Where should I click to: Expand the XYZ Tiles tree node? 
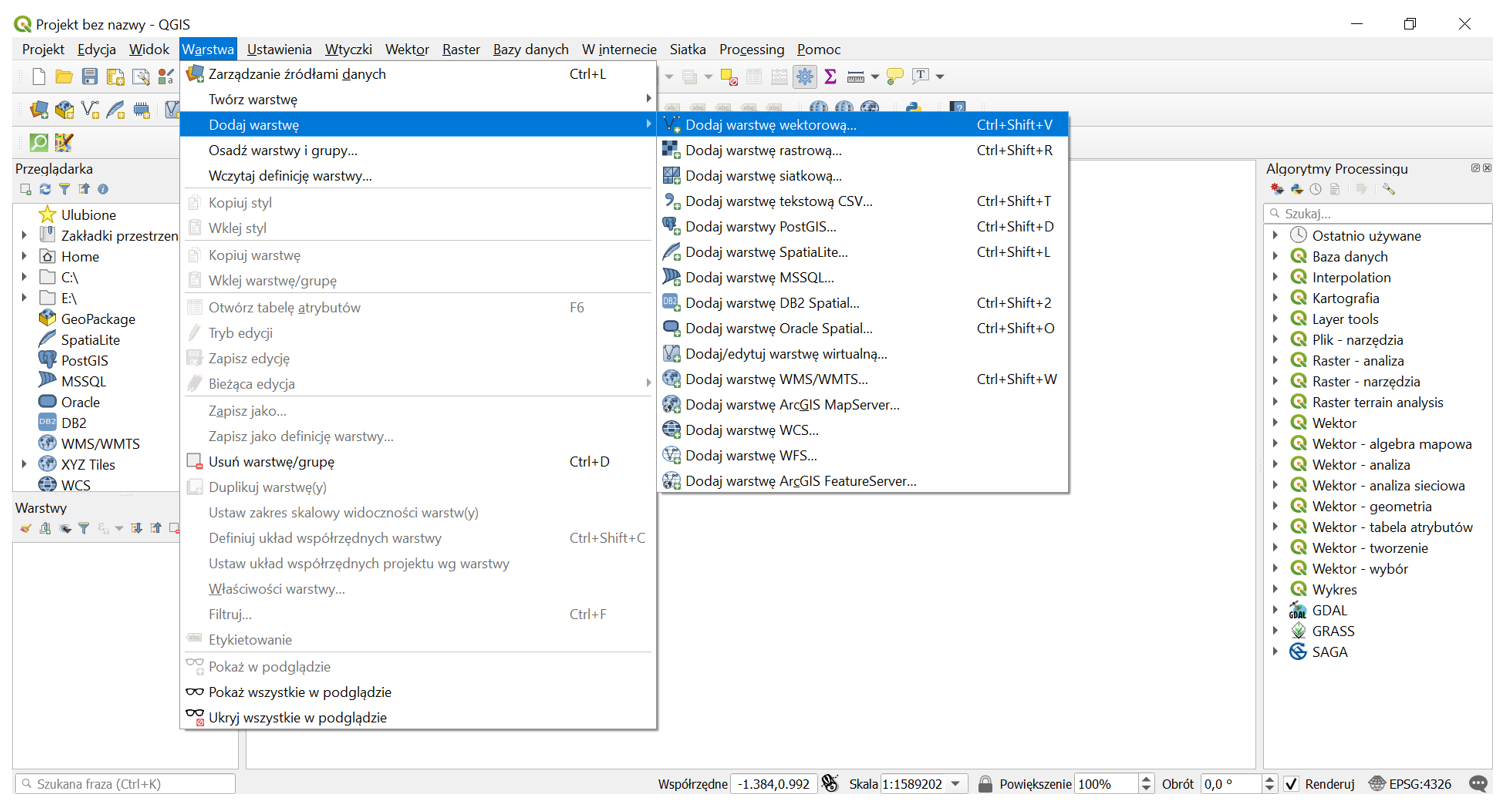tap(24, 465)
